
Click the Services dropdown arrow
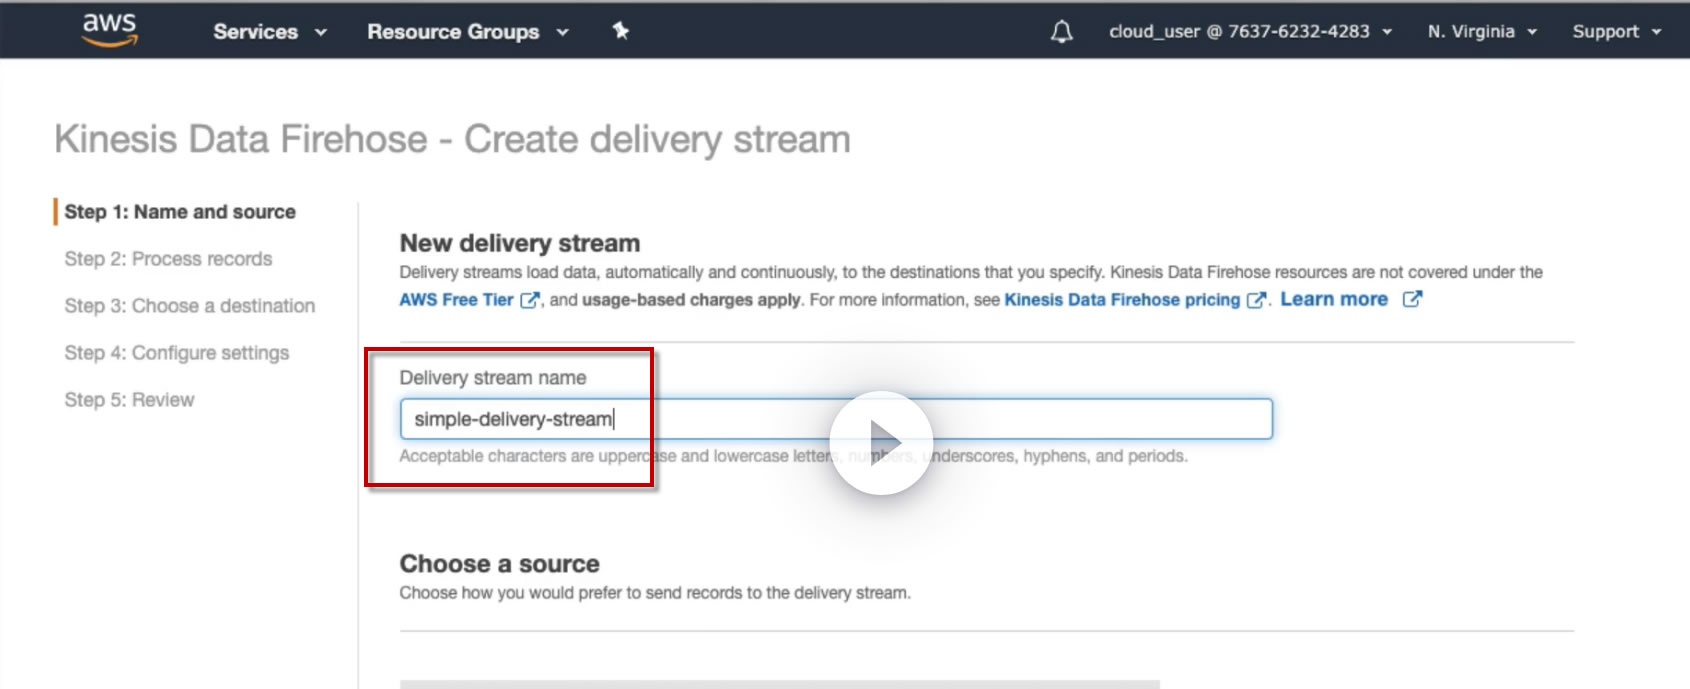[x=321, y=33]
